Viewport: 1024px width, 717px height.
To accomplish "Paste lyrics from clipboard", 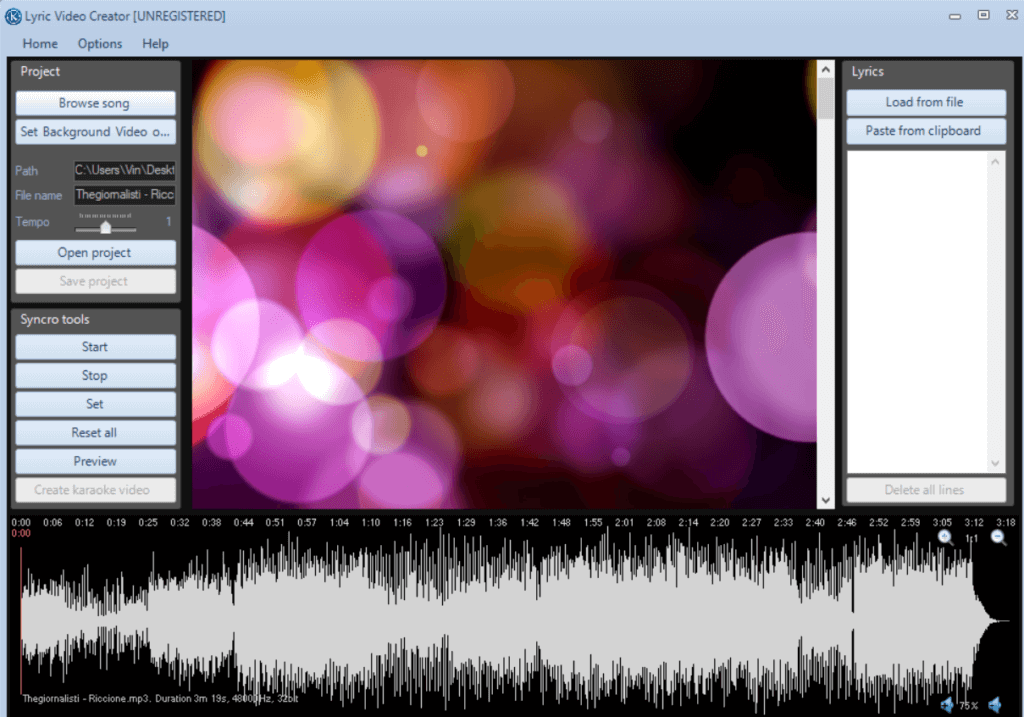I will [x=925, y=131].
